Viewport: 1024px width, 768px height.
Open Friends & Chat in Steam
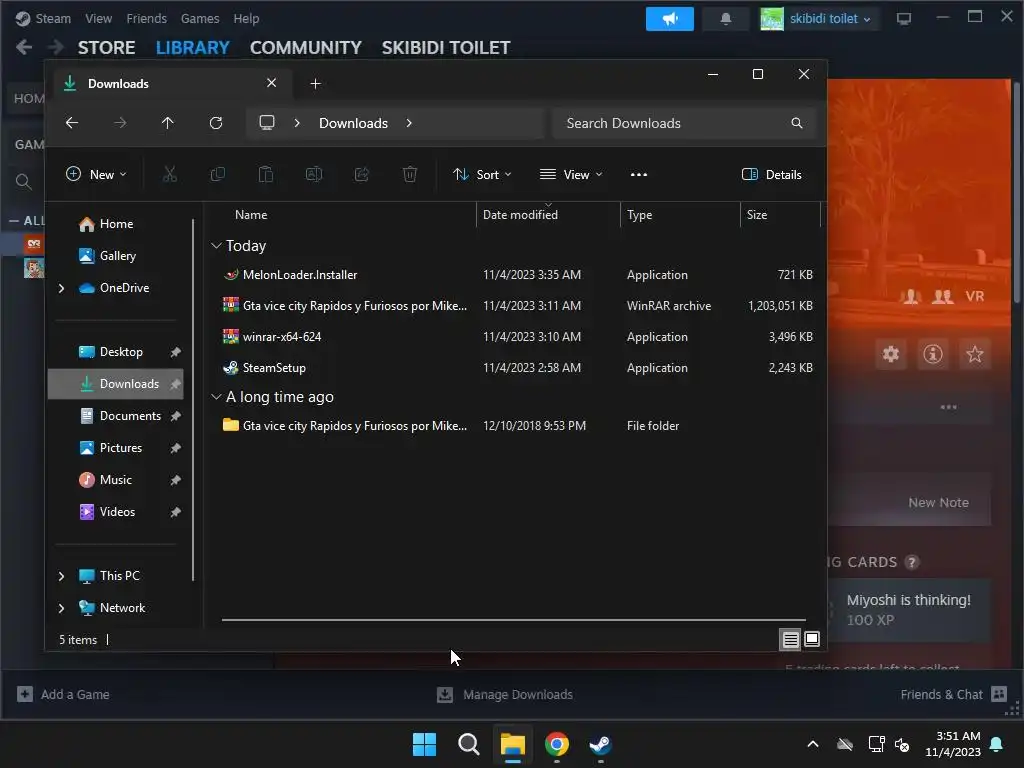click(953, 694)
